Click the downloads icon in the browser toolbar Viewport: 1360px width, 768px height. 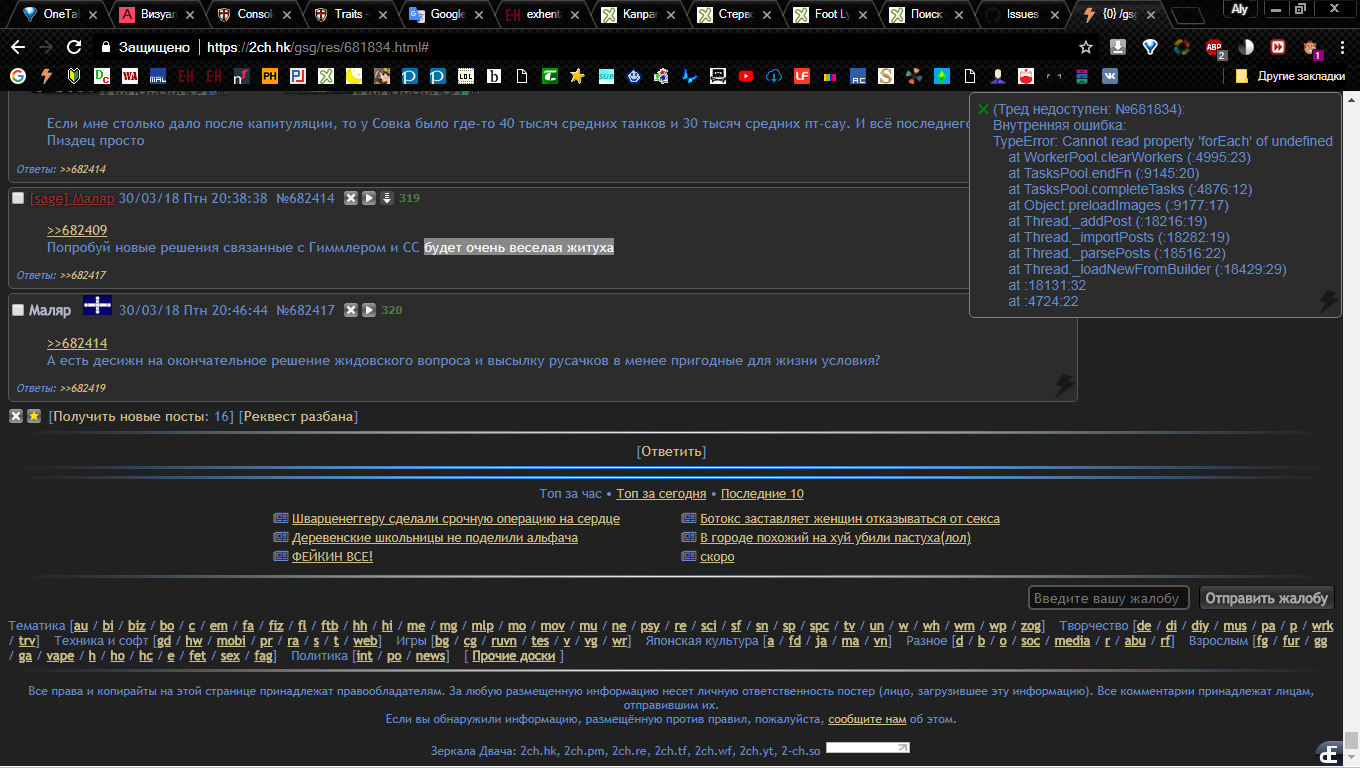coord(1118,46)
